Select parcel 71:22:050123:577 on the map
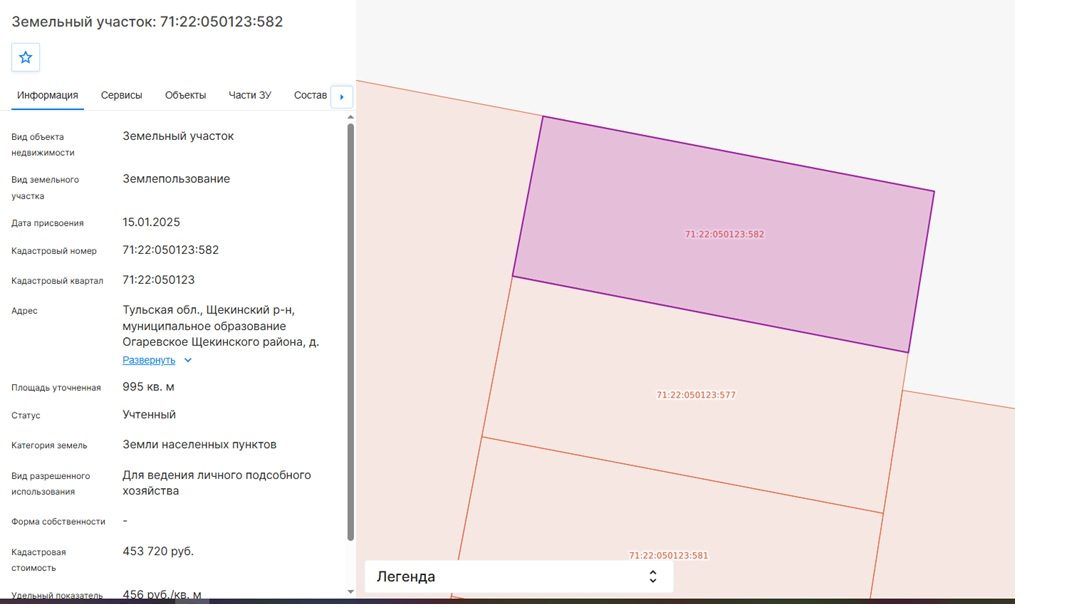The width and height of the screenshot is (1073, 610). [x=696, y=395]
